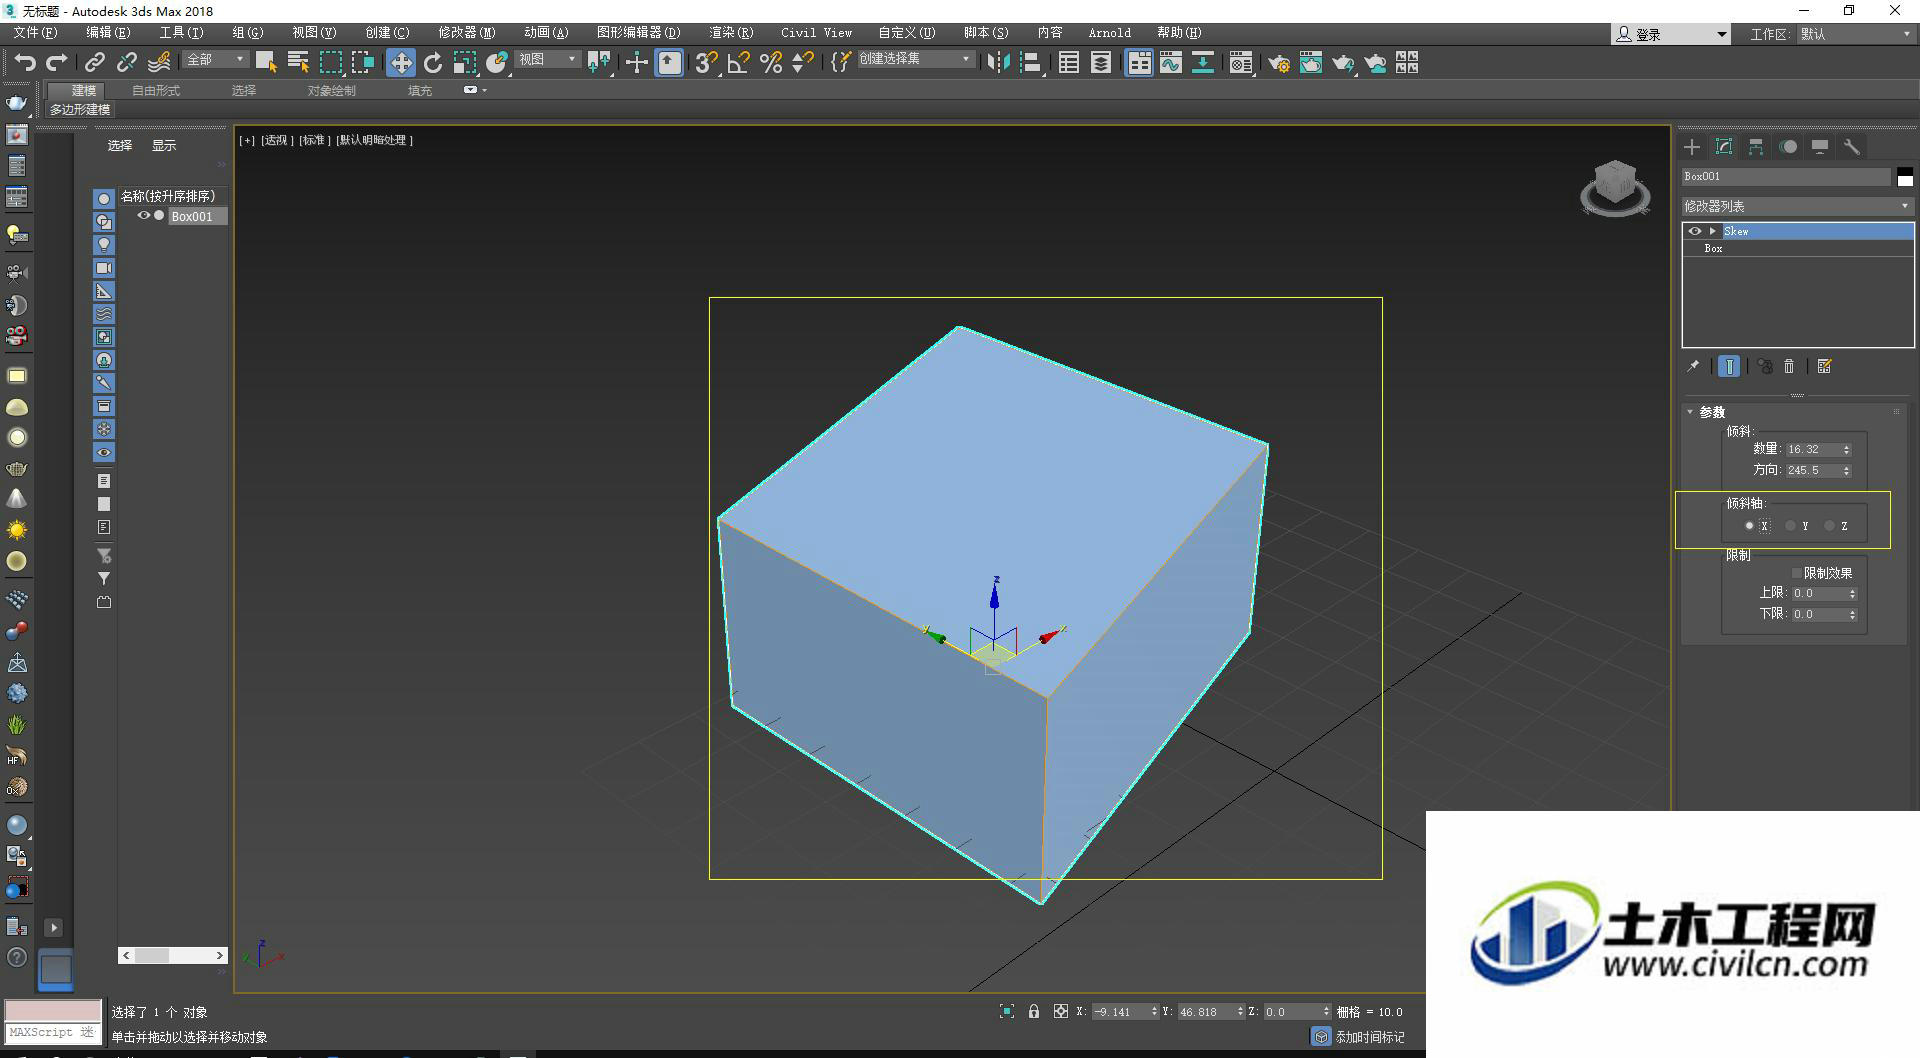Click 显示 in scene explorer

point(164,146)
